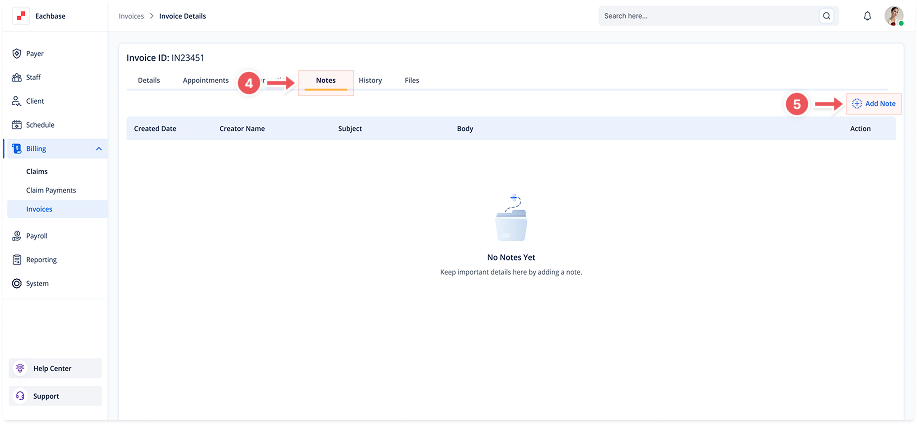
Task: Click the Eachbase brand name
Action: tap(50, 16)
